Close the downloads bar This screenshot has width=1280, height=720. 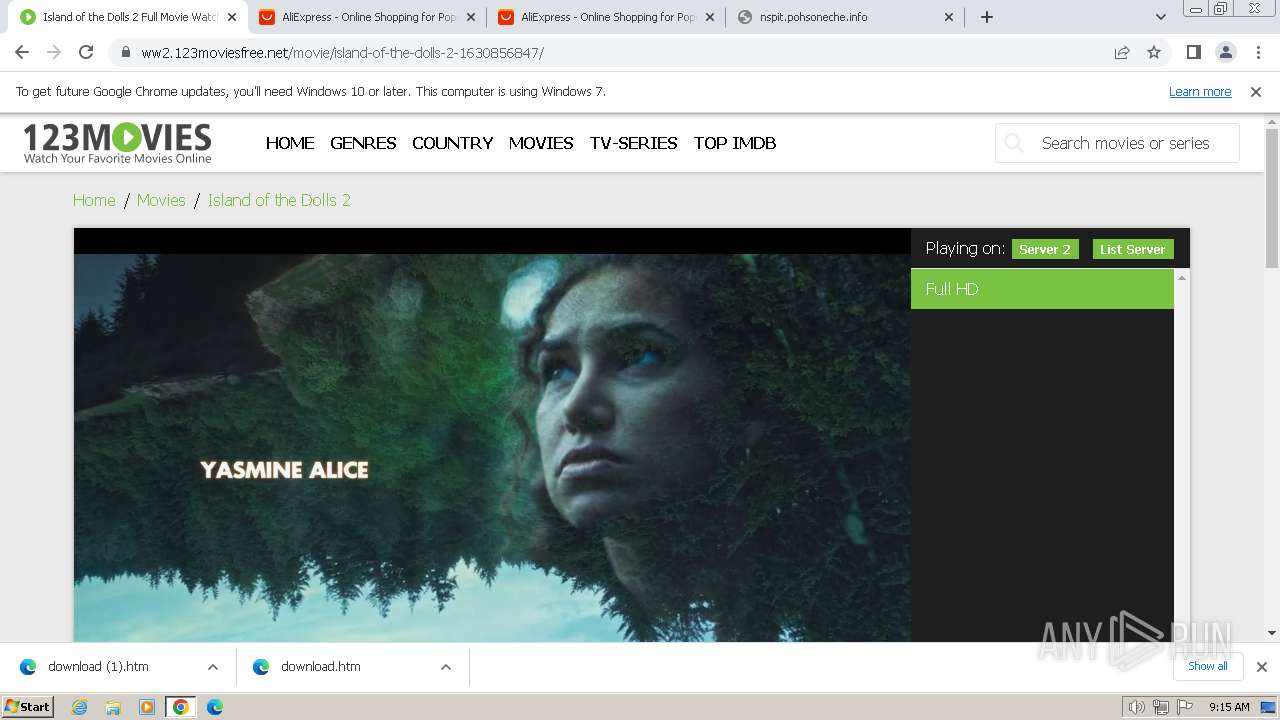tap(1262, 667)
